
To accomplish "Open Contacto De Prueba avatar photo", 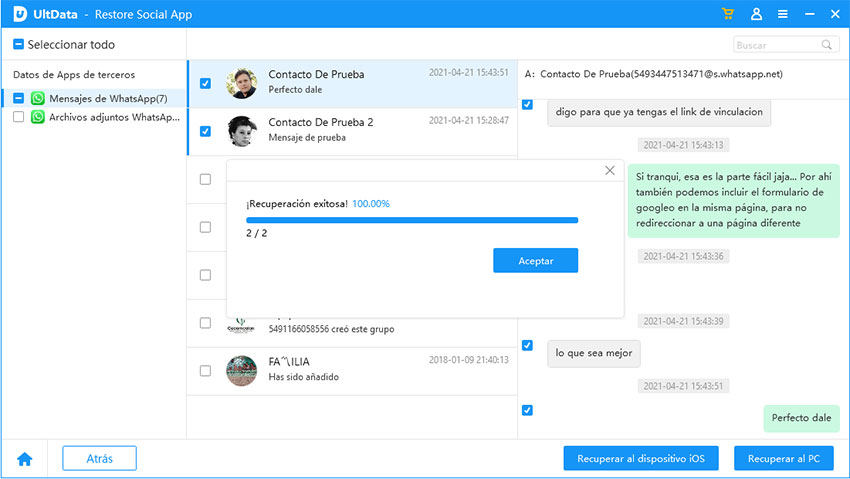I will point(241,83).
